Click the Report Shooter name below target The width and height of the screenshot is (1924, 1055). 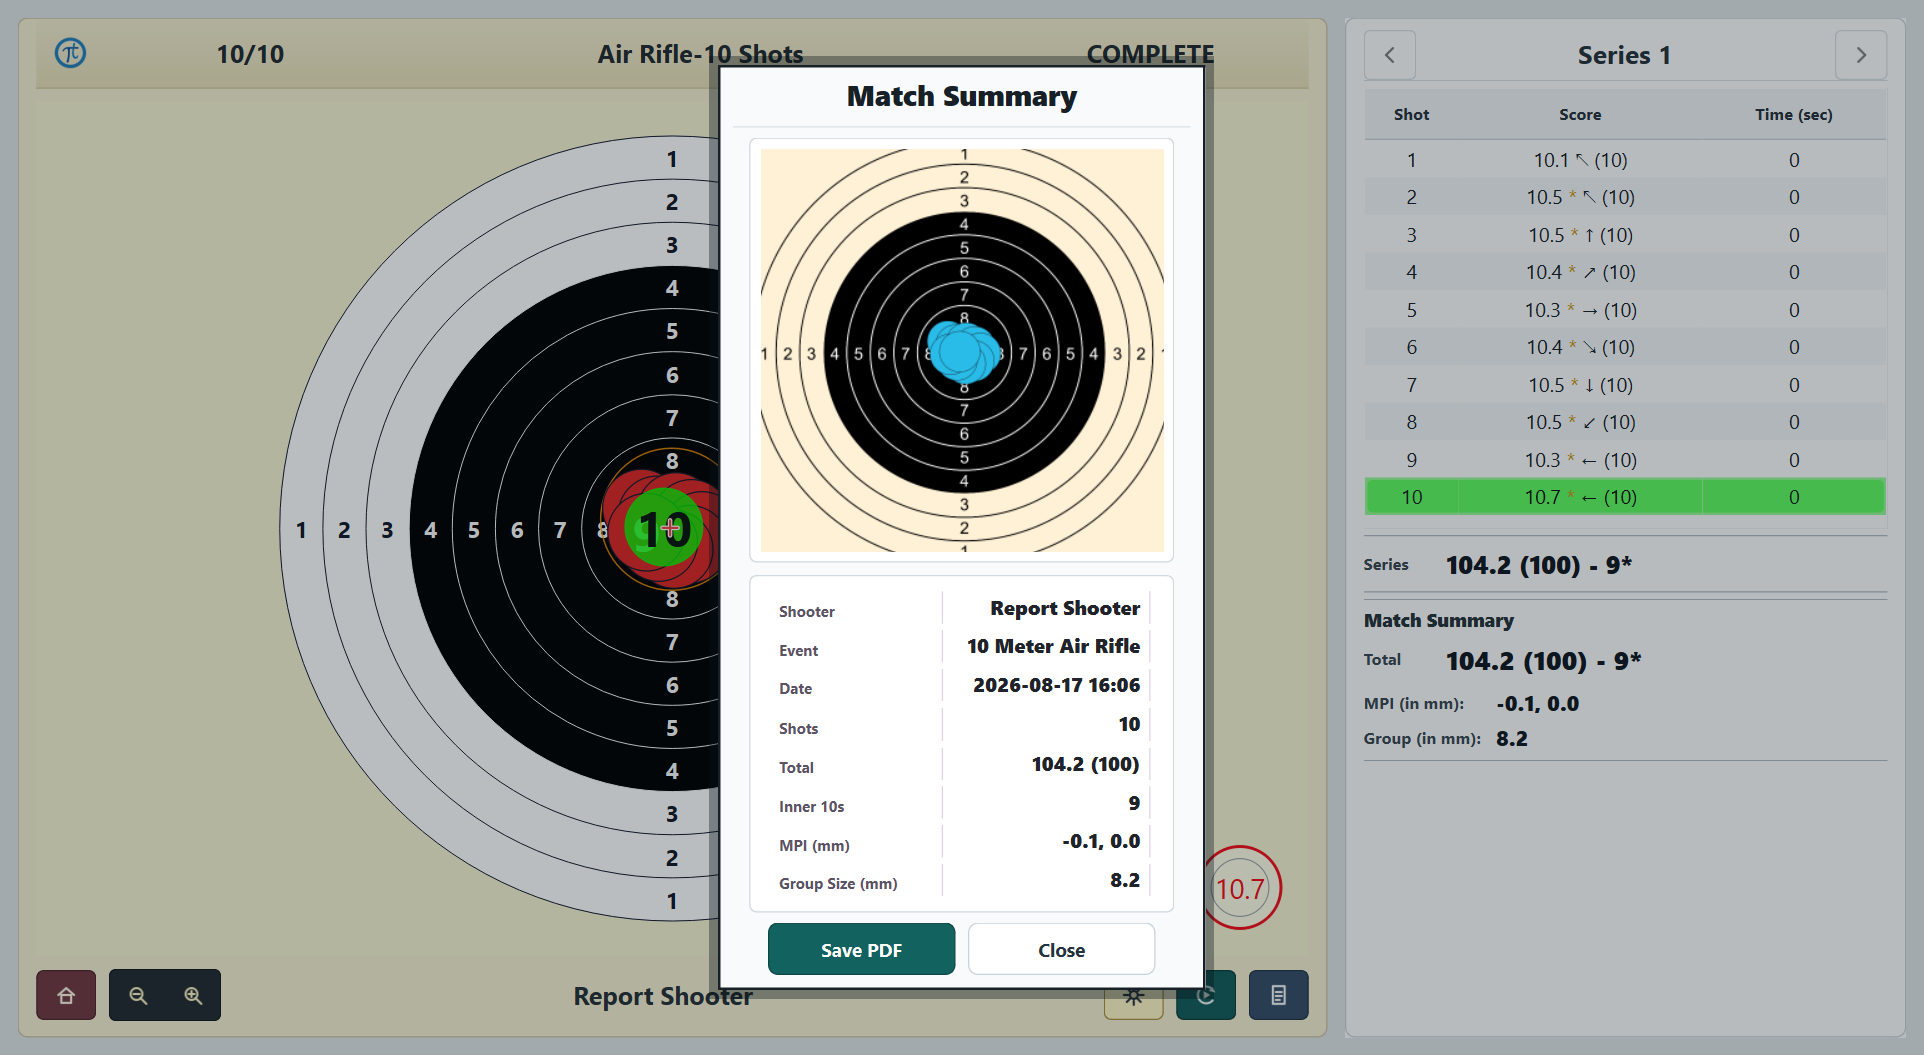pos(662,996)
